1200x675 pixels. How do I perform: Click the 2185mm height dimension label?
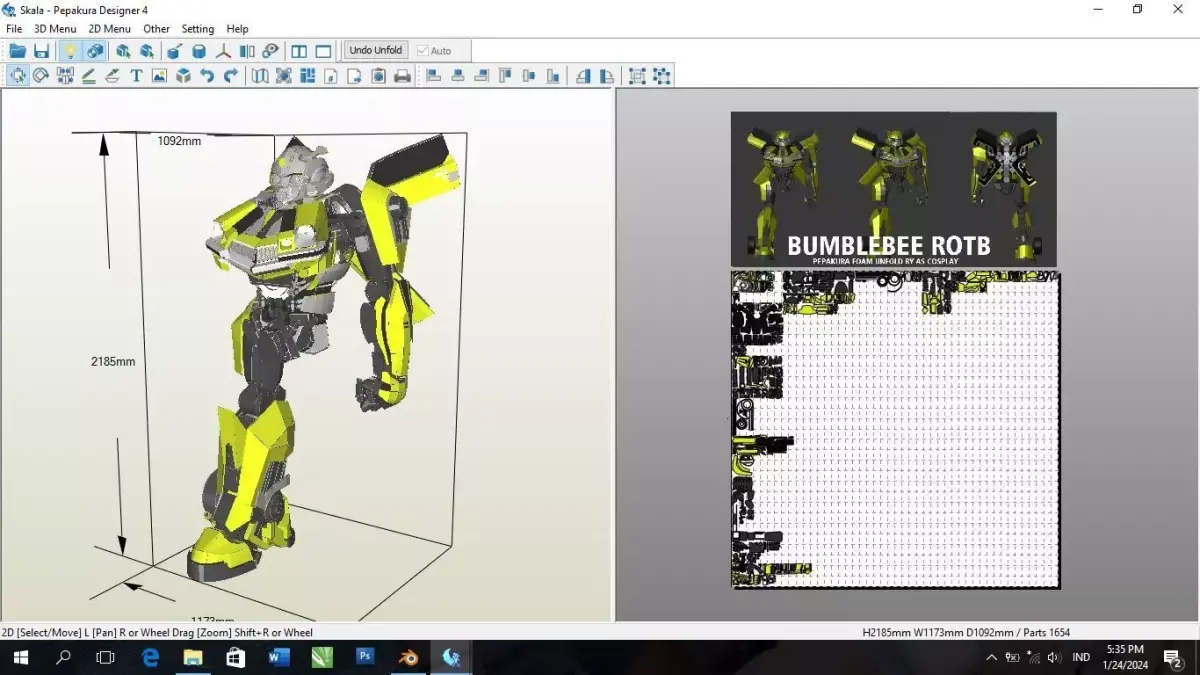point(113,361)
